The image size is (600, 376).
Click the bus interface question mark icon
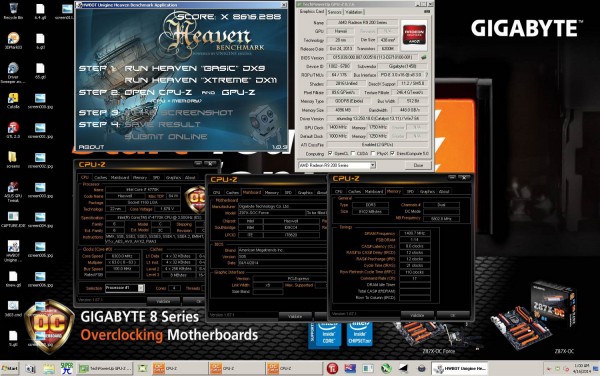427,75
